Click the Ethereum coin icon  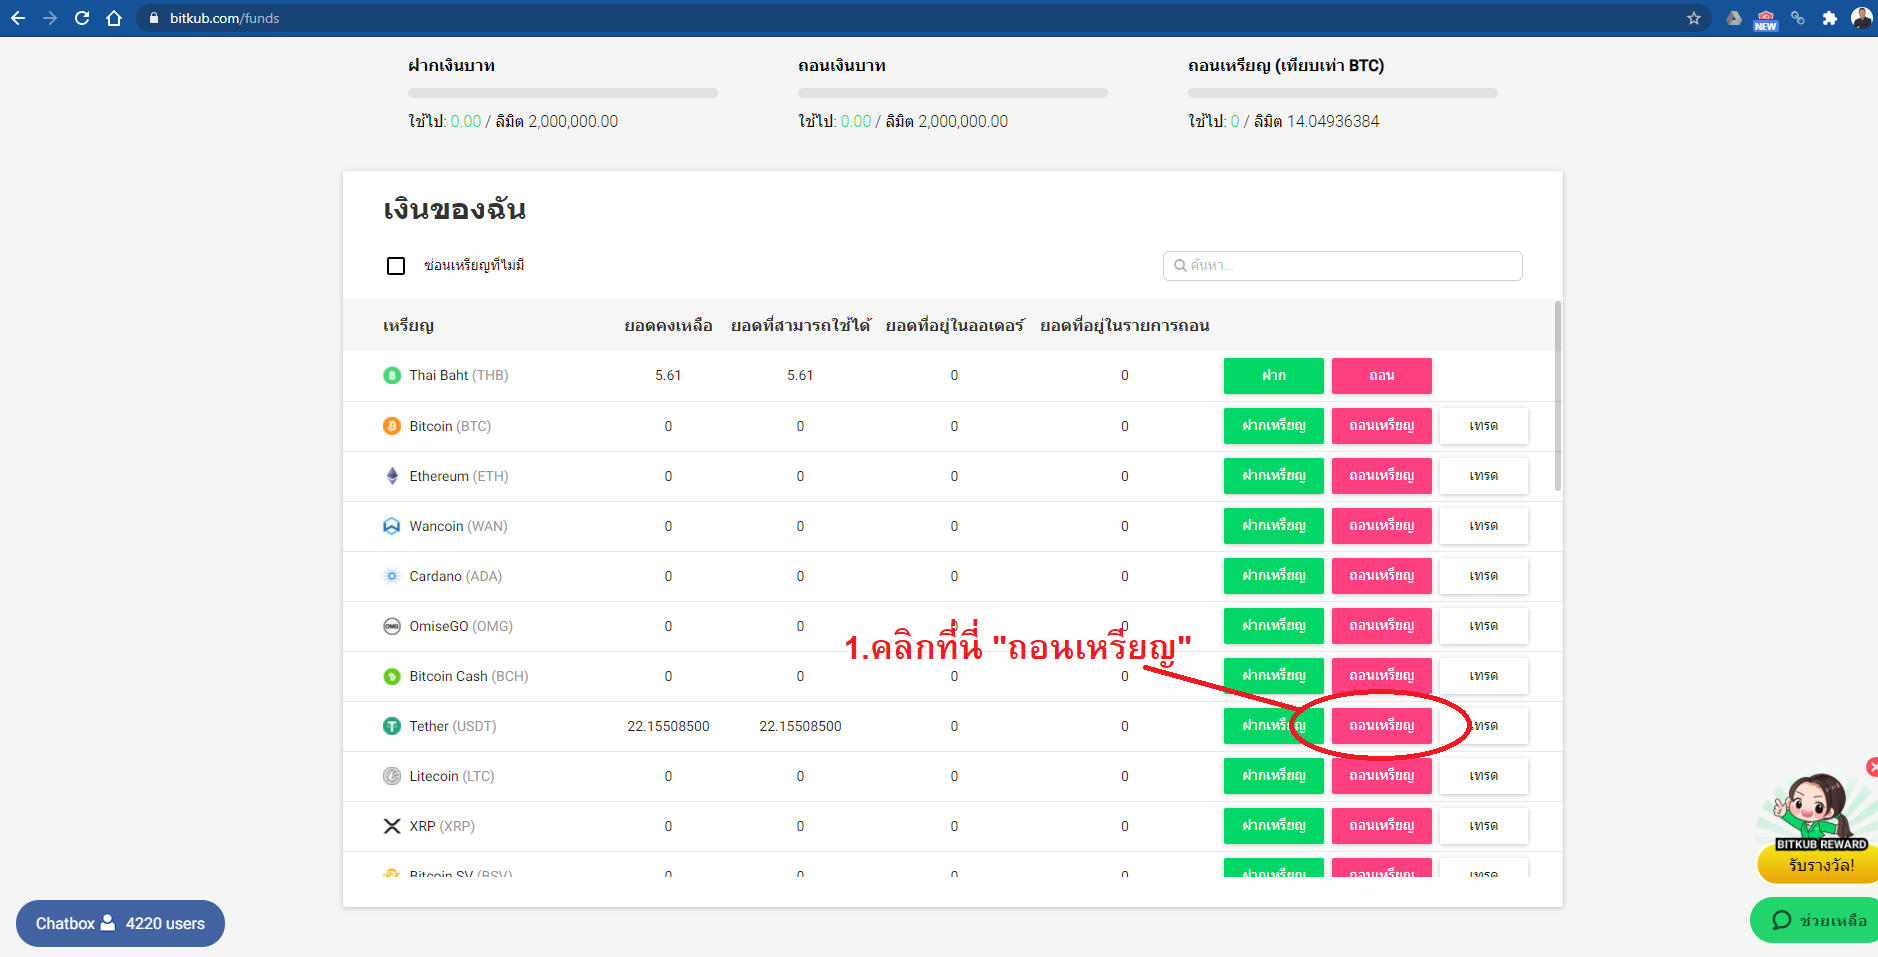(392, 476)
